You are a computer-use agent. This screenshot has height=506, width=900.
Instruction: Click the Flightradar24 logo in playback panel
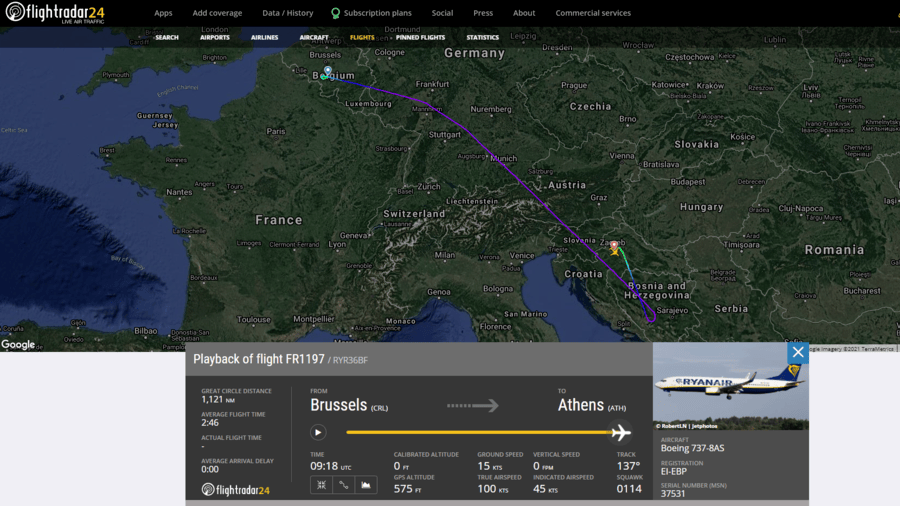point(235,490)
